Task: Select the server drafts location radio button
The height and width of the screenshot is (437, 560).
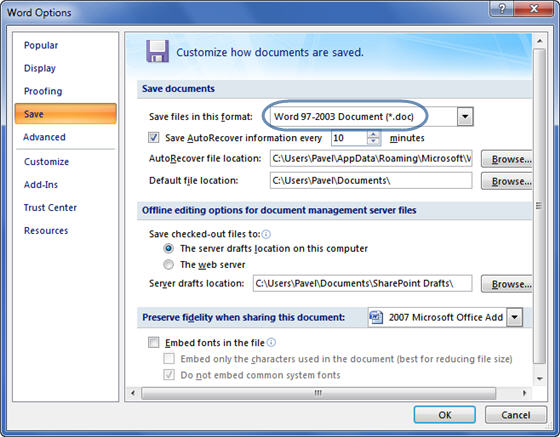Action: [x=169, y=248]
